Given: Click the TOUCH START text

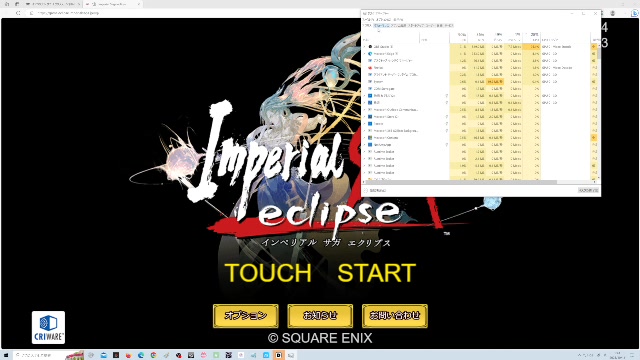Looking at the screenshot, I should (x=320, y=273).
